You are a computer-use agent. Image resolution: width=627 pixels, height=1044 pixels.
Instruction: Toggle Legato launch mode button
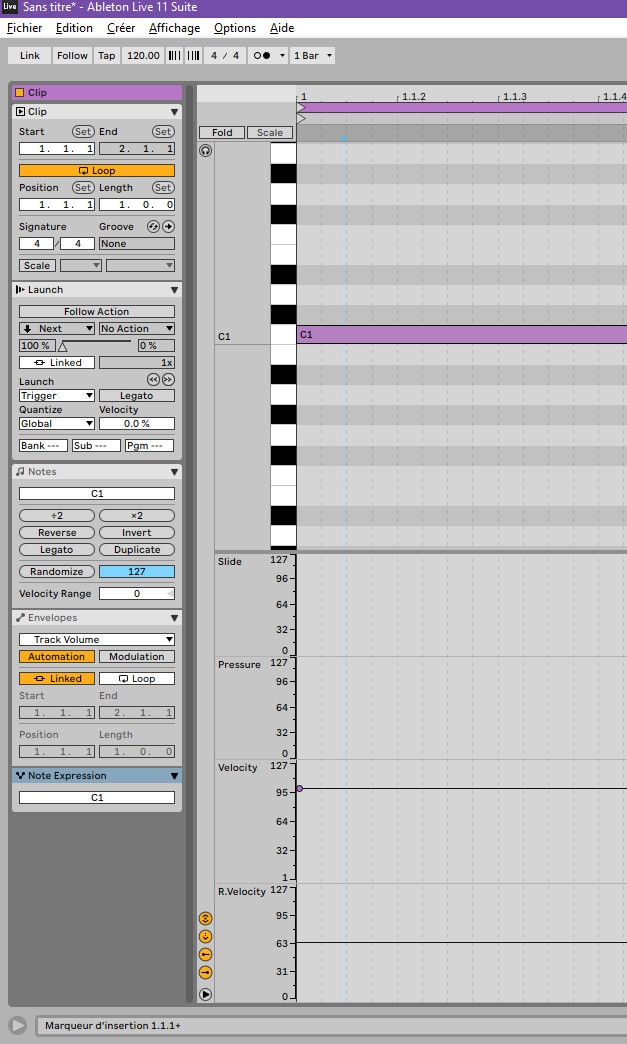[136, 395]
